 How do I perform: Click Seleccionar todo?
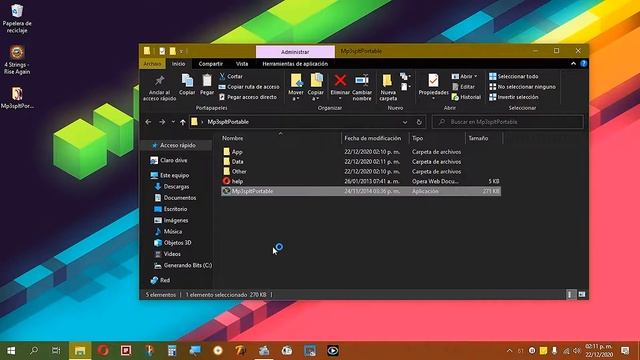click(513, 76)
